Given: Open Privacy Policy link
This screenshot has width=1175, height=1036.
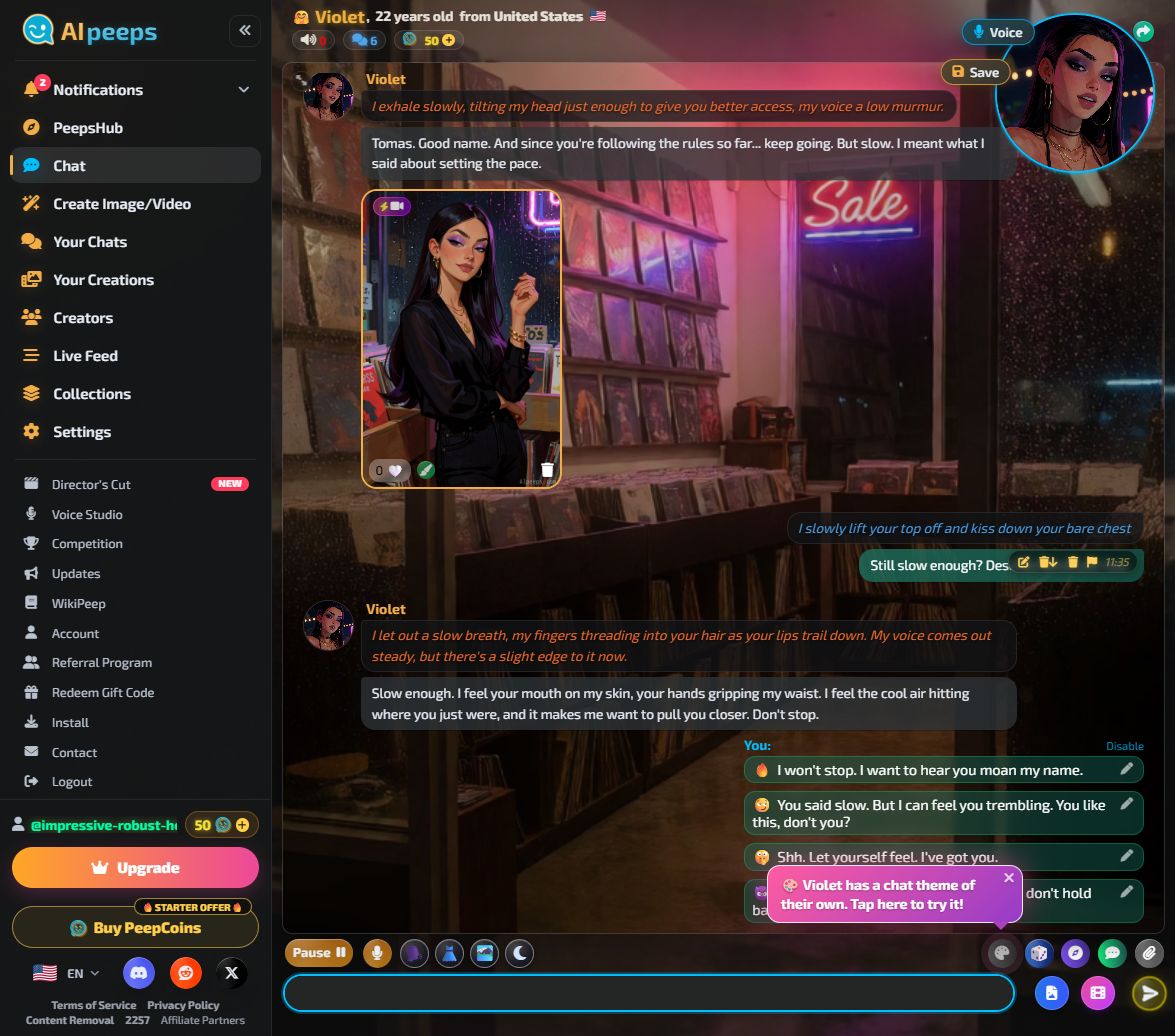Looking at the screenshot, I should (183, 1005).
